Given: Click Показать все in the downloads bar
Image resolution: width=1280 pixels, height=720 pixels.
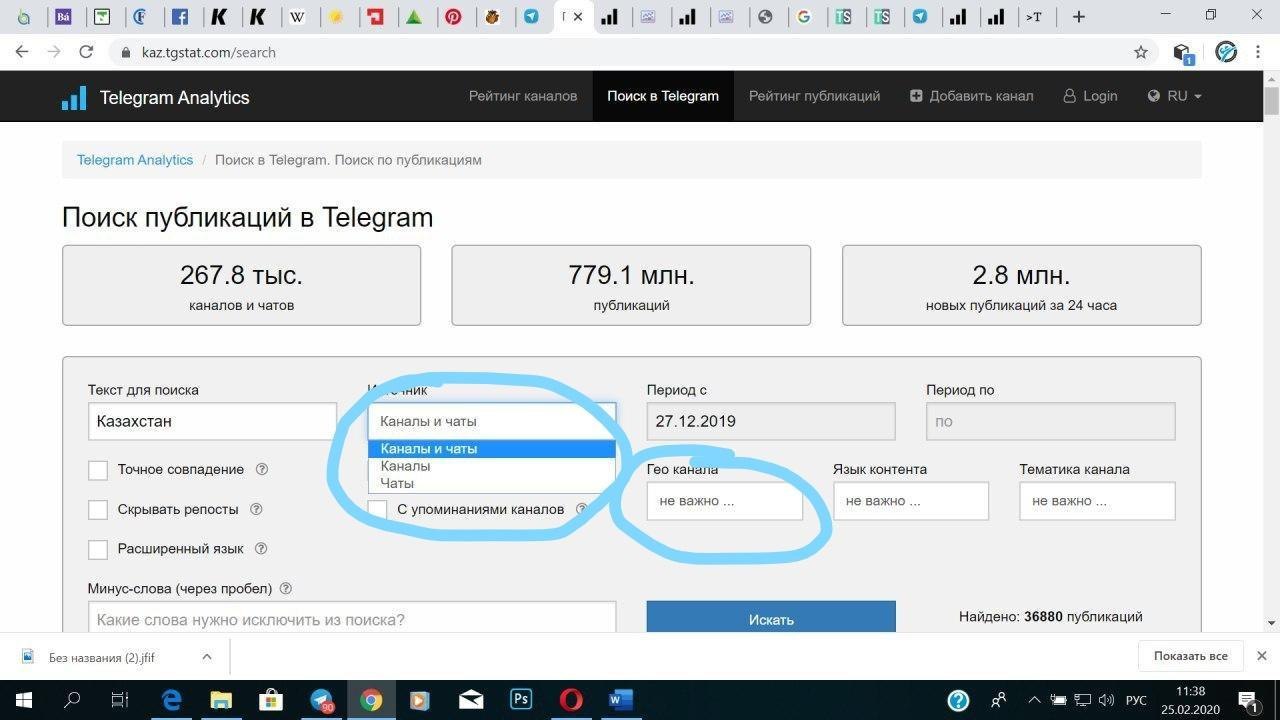Looking at the screenshot, I should coord(1190,656).
